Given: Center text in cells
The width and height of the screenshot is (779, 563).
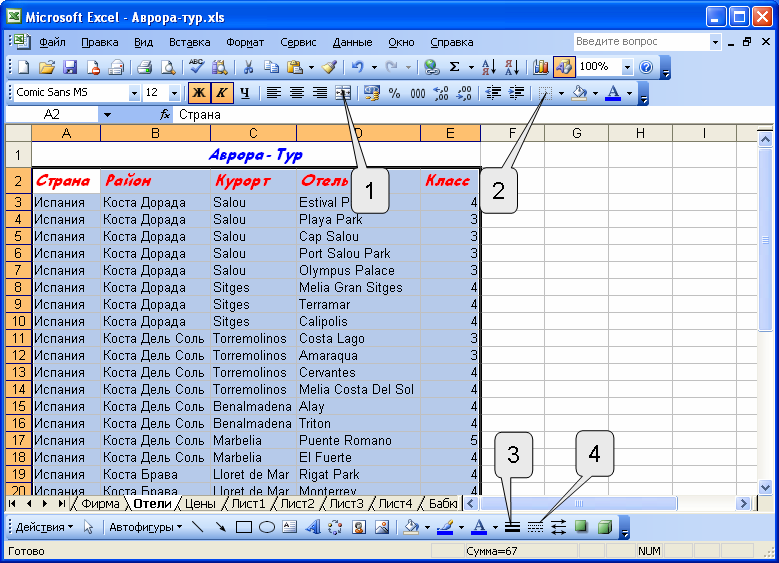Looking at the screenshot, I should [297, 92].
